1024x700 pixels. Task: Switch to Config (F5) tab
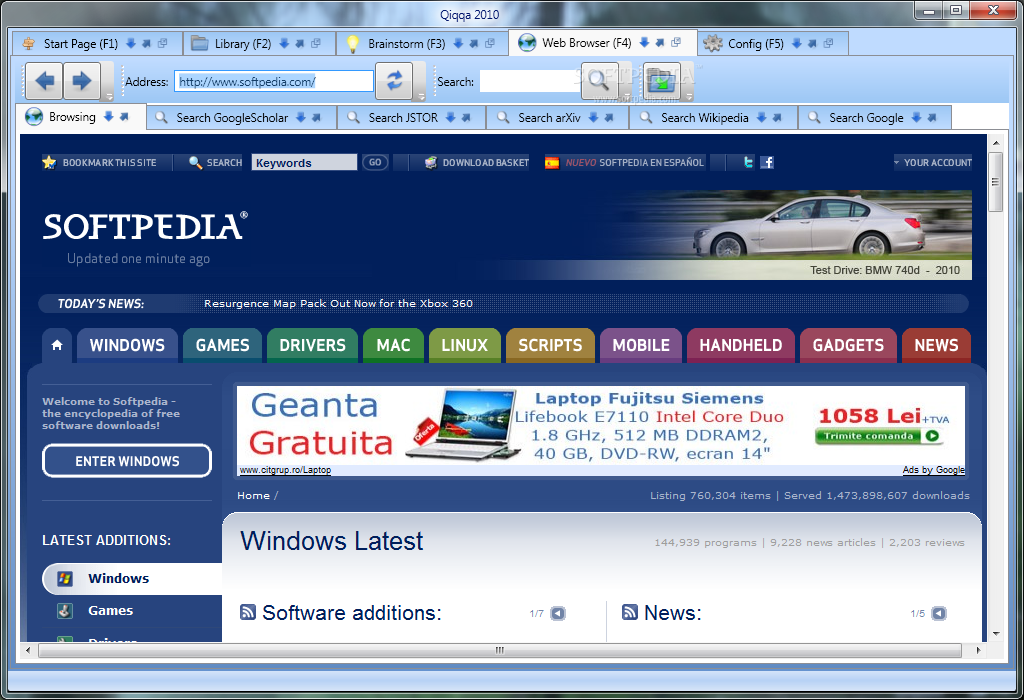click(x=756, y=44)
